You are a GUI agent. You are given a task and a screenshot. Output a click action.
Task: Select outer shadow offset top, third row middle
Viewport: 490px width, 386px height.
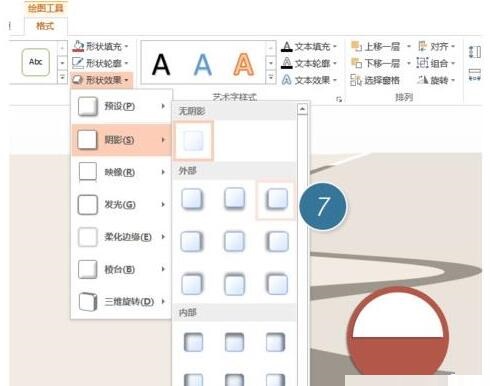tap(234, 284)
